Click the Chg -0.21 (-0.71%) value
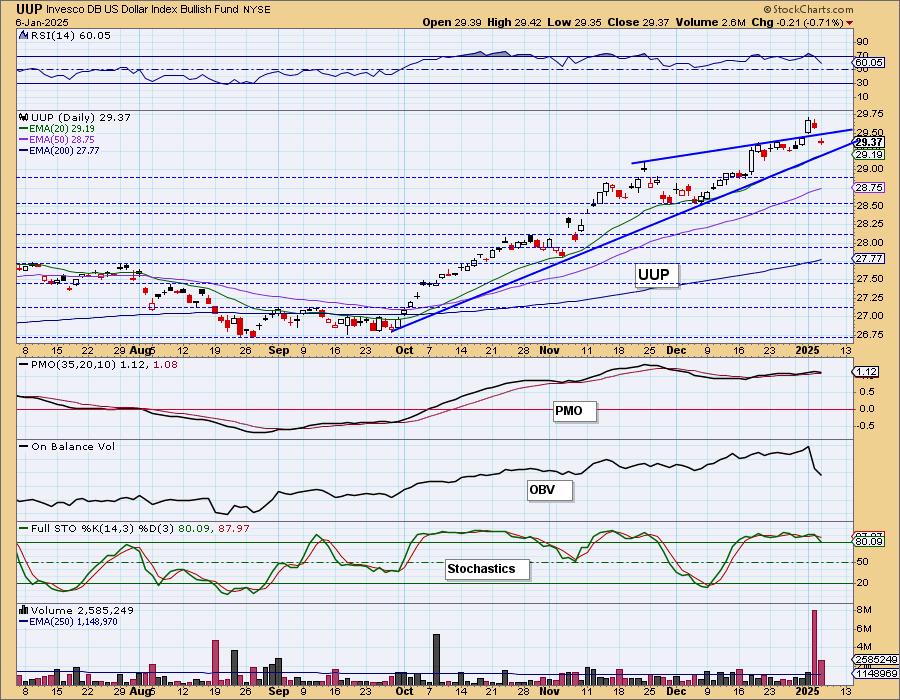900x700 pixels. point(797,22)
